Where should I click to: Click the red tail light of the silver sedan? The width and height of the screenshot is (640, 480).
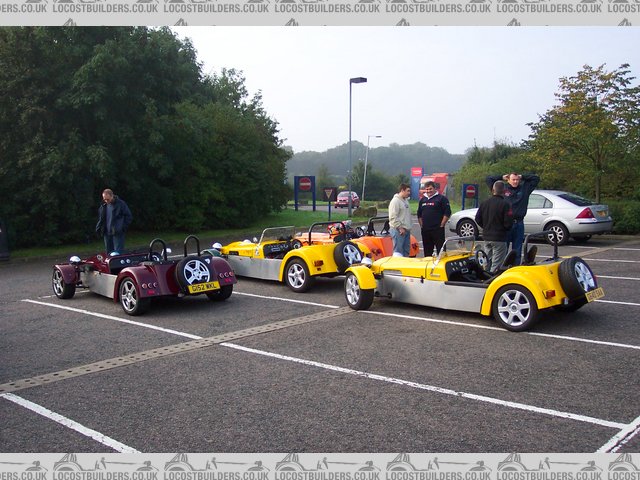(x=584, y=213)
